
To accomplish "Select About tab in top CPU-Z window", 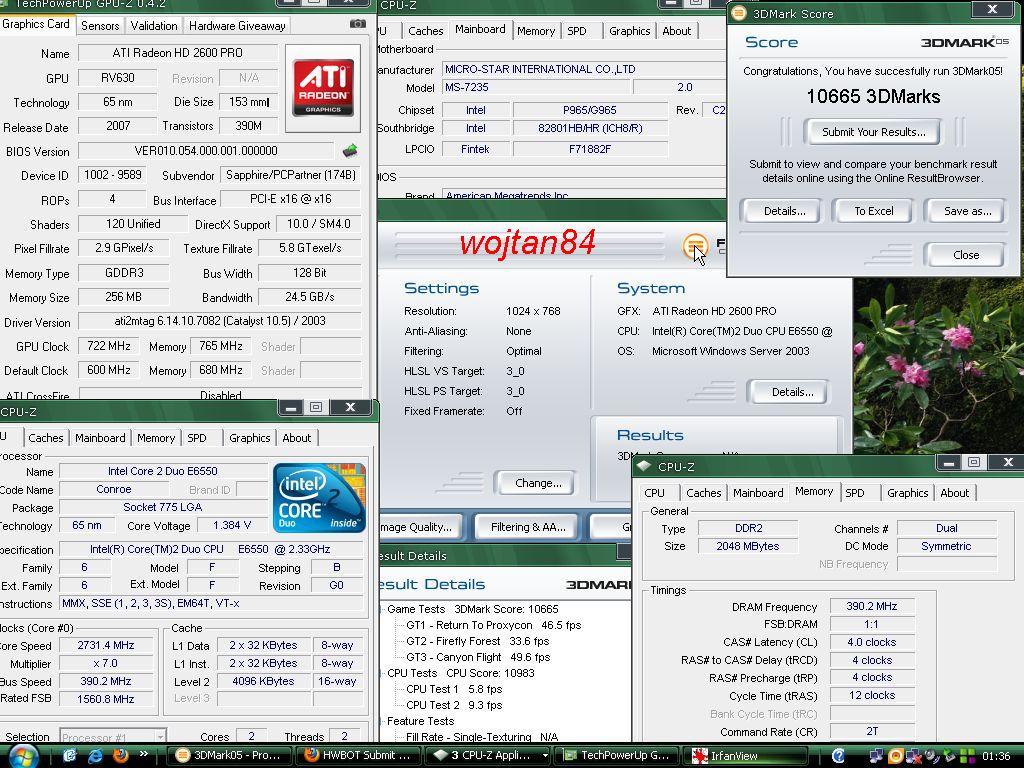I will (677, 31).
